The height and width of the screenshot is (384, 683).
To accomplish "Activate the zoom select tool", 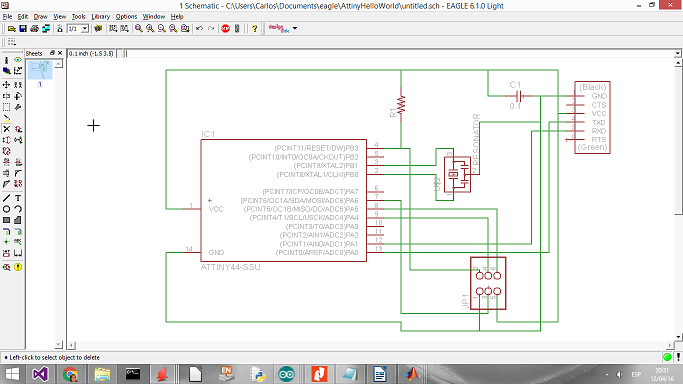I will point(185,28).
